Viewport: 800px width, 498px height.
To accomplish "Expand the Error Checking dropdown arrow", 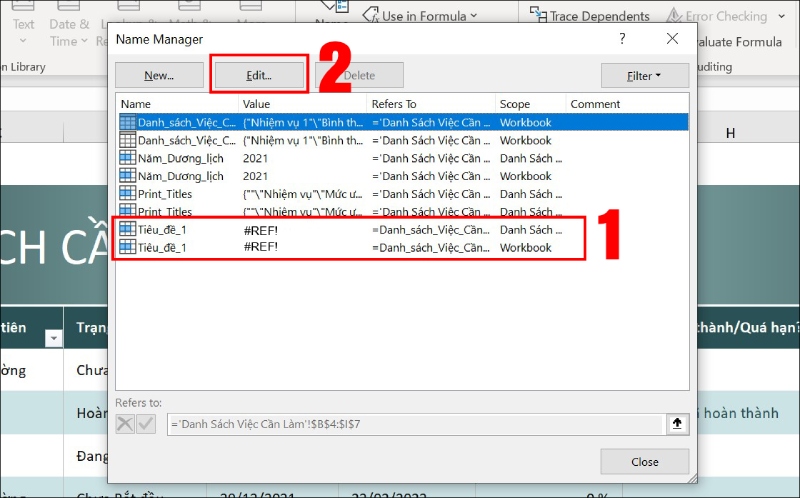I will [x=782, y=16].
